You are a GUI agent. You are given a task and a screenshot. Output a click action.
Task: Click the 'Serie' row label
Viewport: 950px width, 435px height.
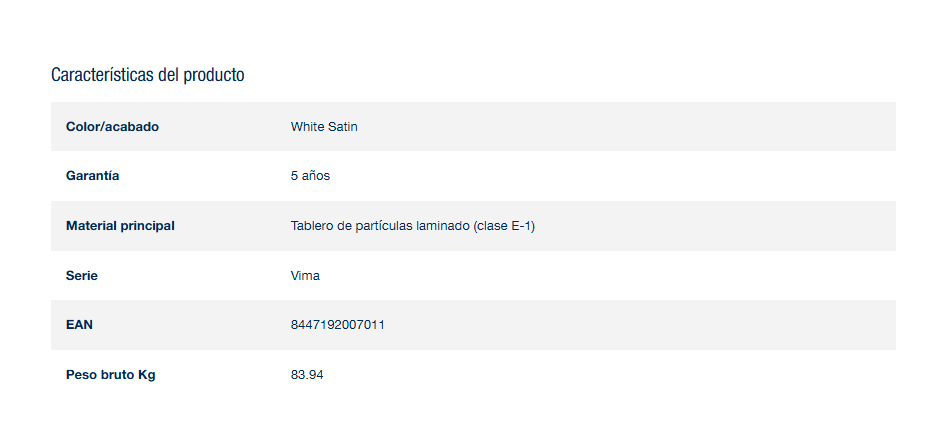click(82, 276)
